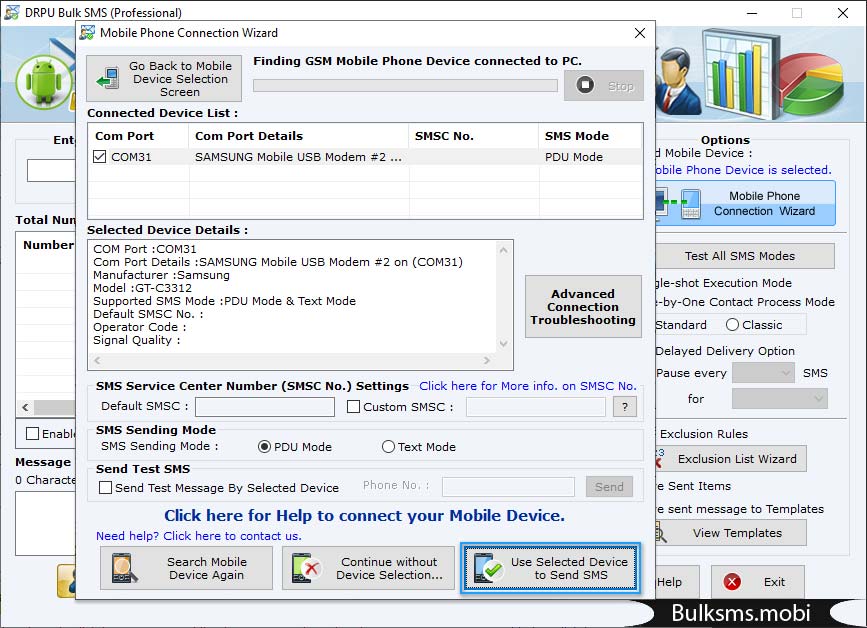
Task: Click the pie chart graphic in banner
Action: [812, 83]
